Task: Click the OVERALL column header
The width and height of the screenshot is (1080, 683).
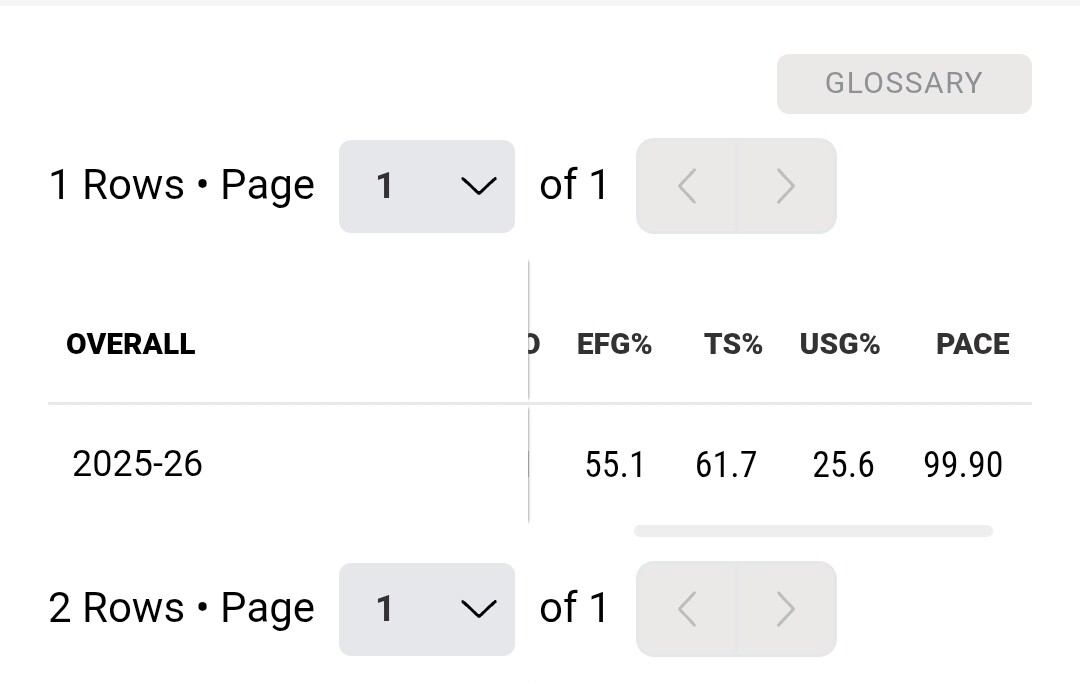Action: pos(131,345)
